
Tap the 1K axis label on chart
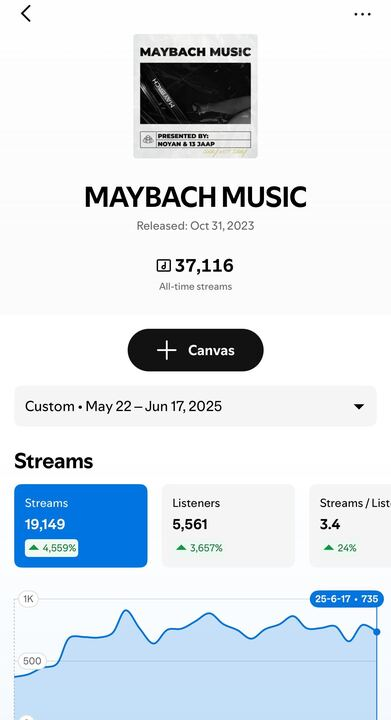point(28,599)
